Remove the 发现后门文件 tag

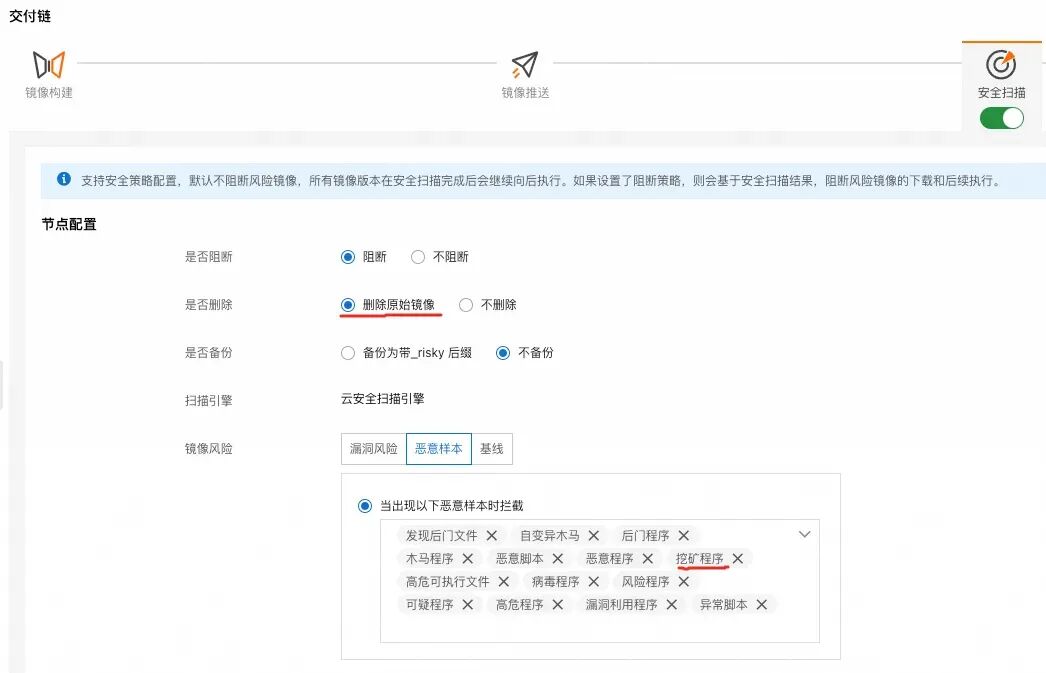491,535
